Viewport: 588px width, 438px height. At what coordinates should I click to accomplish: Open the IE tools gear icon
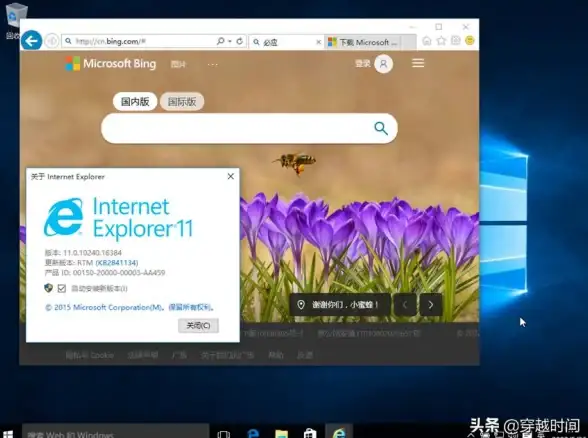tap(456, 40)
